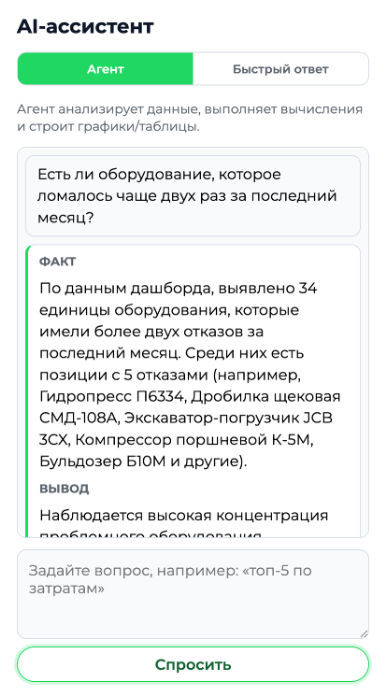The width and height of the screenshot is (387, 697).
Task: Click the agent description hint text
Action: 190,118
